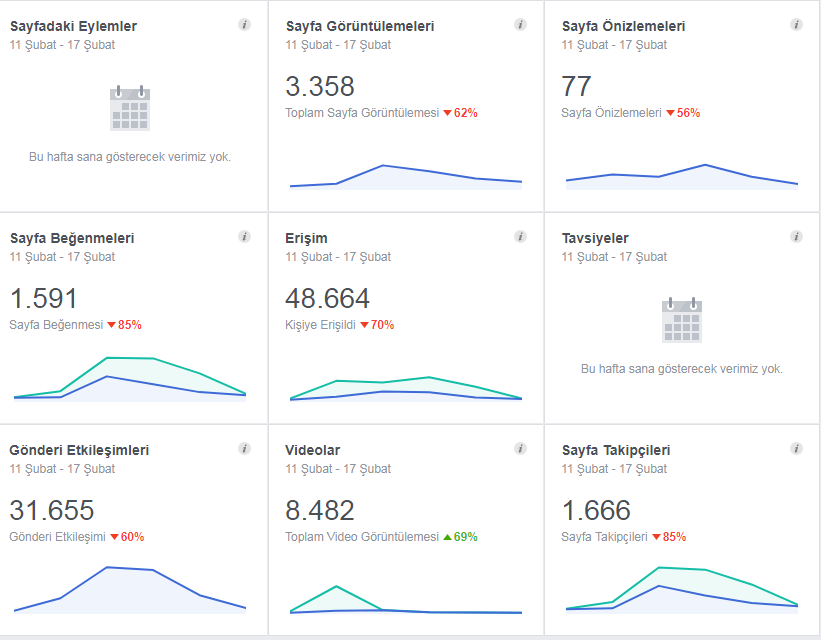Click calendar icon in Sayfadaki Eylemler card

pyautogui.click(x=130, y=108)
